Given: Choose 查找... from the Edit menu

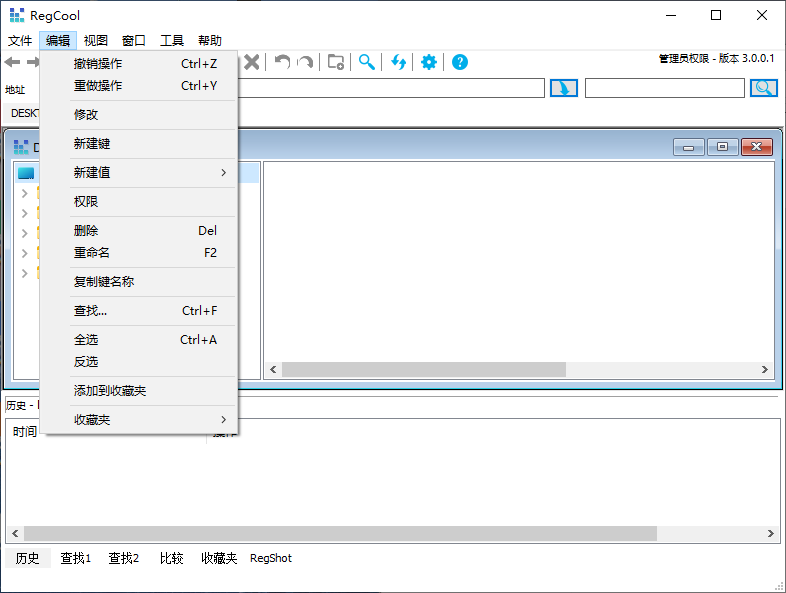Looking at the screenshot, I should coord(138,311).
